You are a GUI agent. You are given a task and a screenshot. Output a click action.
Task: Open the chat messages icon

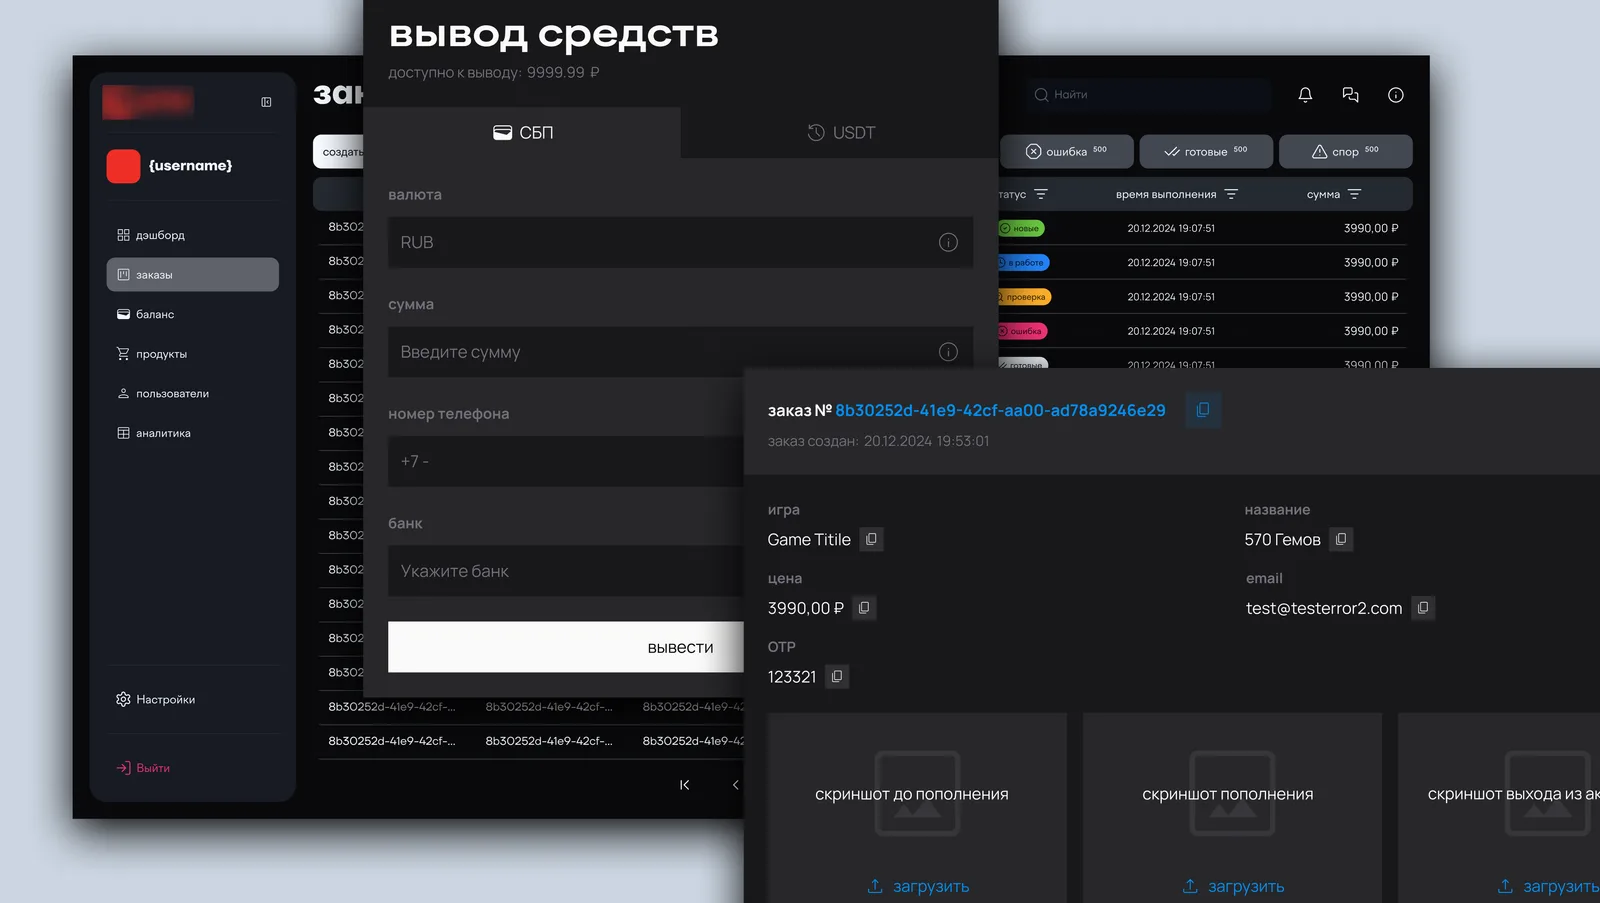(1350, 95)
